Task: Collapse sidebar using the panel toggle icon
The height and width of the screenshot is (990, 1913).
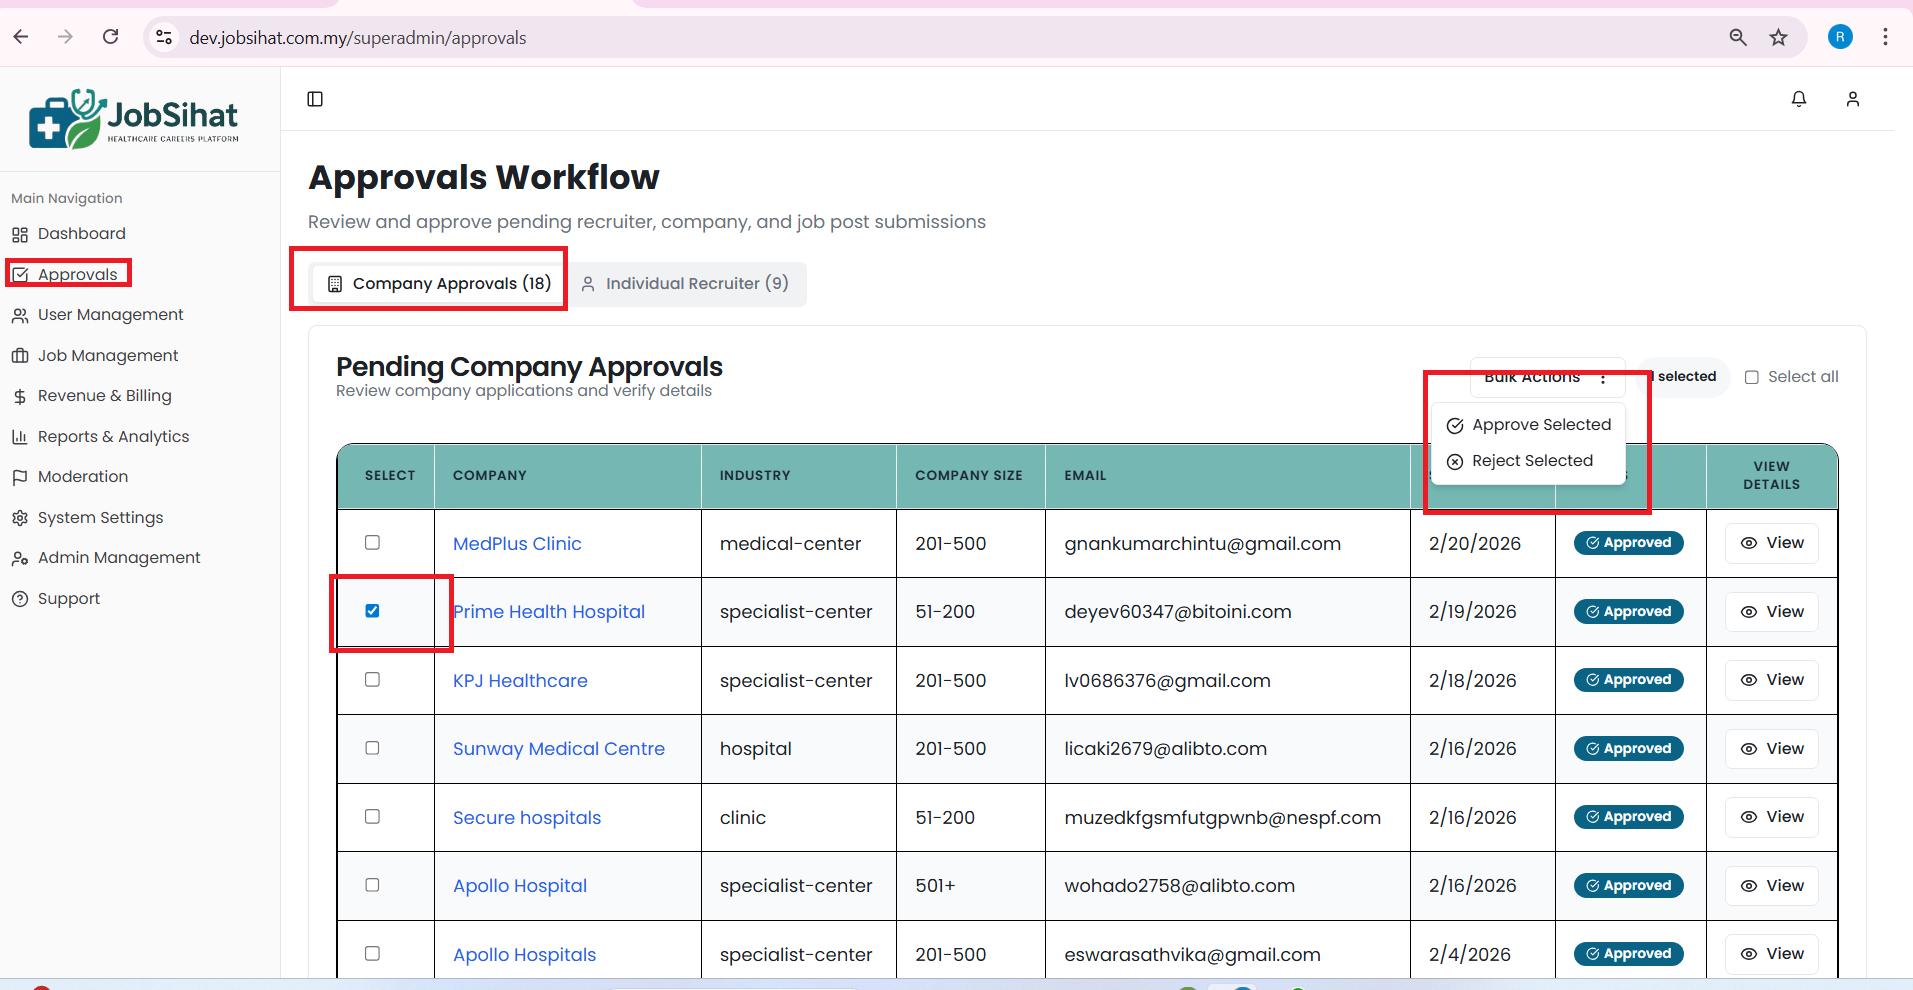Action: point(315,99)
